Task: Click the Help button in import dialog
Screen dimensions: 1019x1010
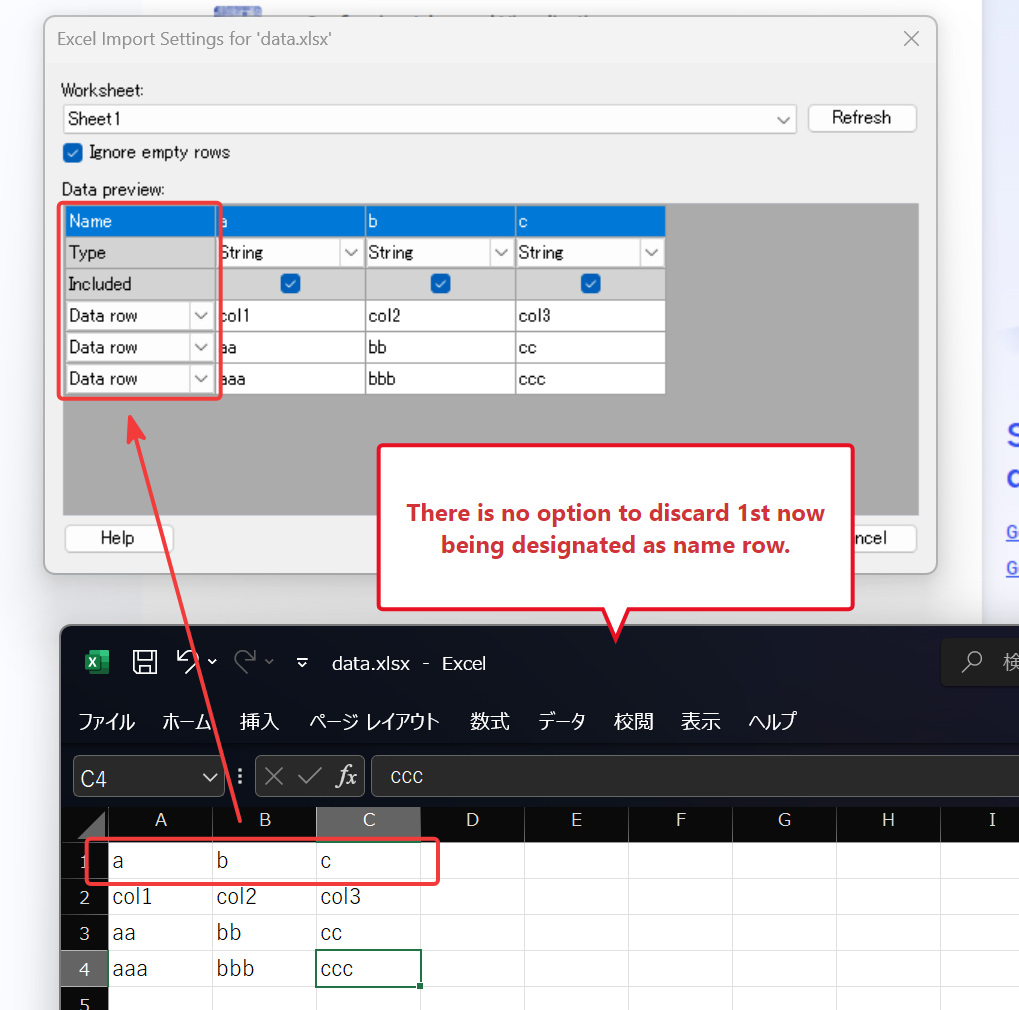Action: tap(118, 538)
